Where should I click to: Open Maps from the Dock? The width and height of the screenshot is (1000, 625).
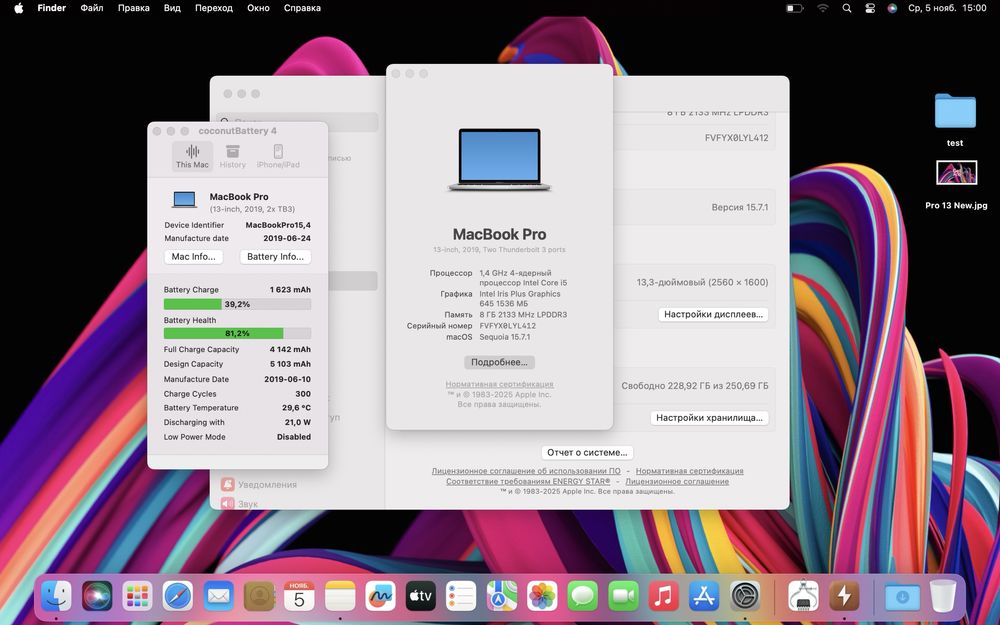[x=502, y=596]
